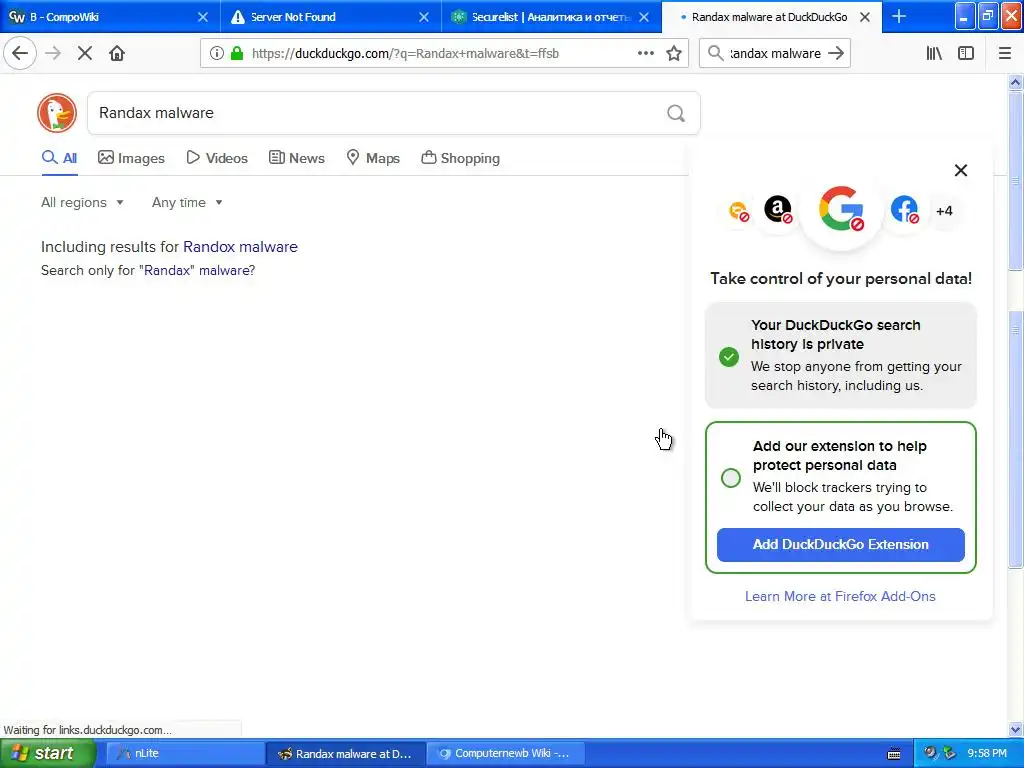Go back using the browser back arrow
The image size is (1024, 768).
point(20,54)
